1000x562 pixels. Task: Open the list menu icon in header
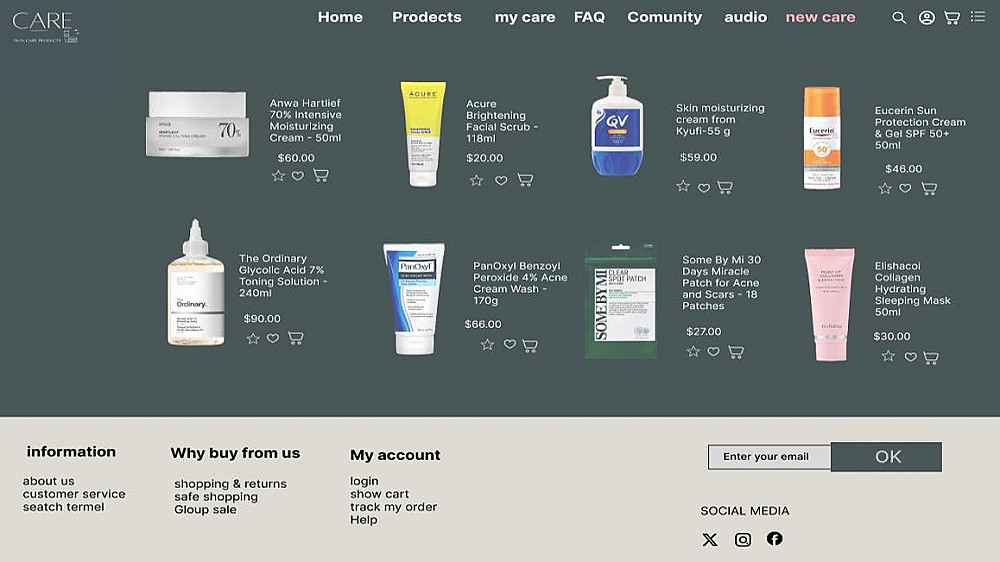pyautogui.click(x=978, y=17)
